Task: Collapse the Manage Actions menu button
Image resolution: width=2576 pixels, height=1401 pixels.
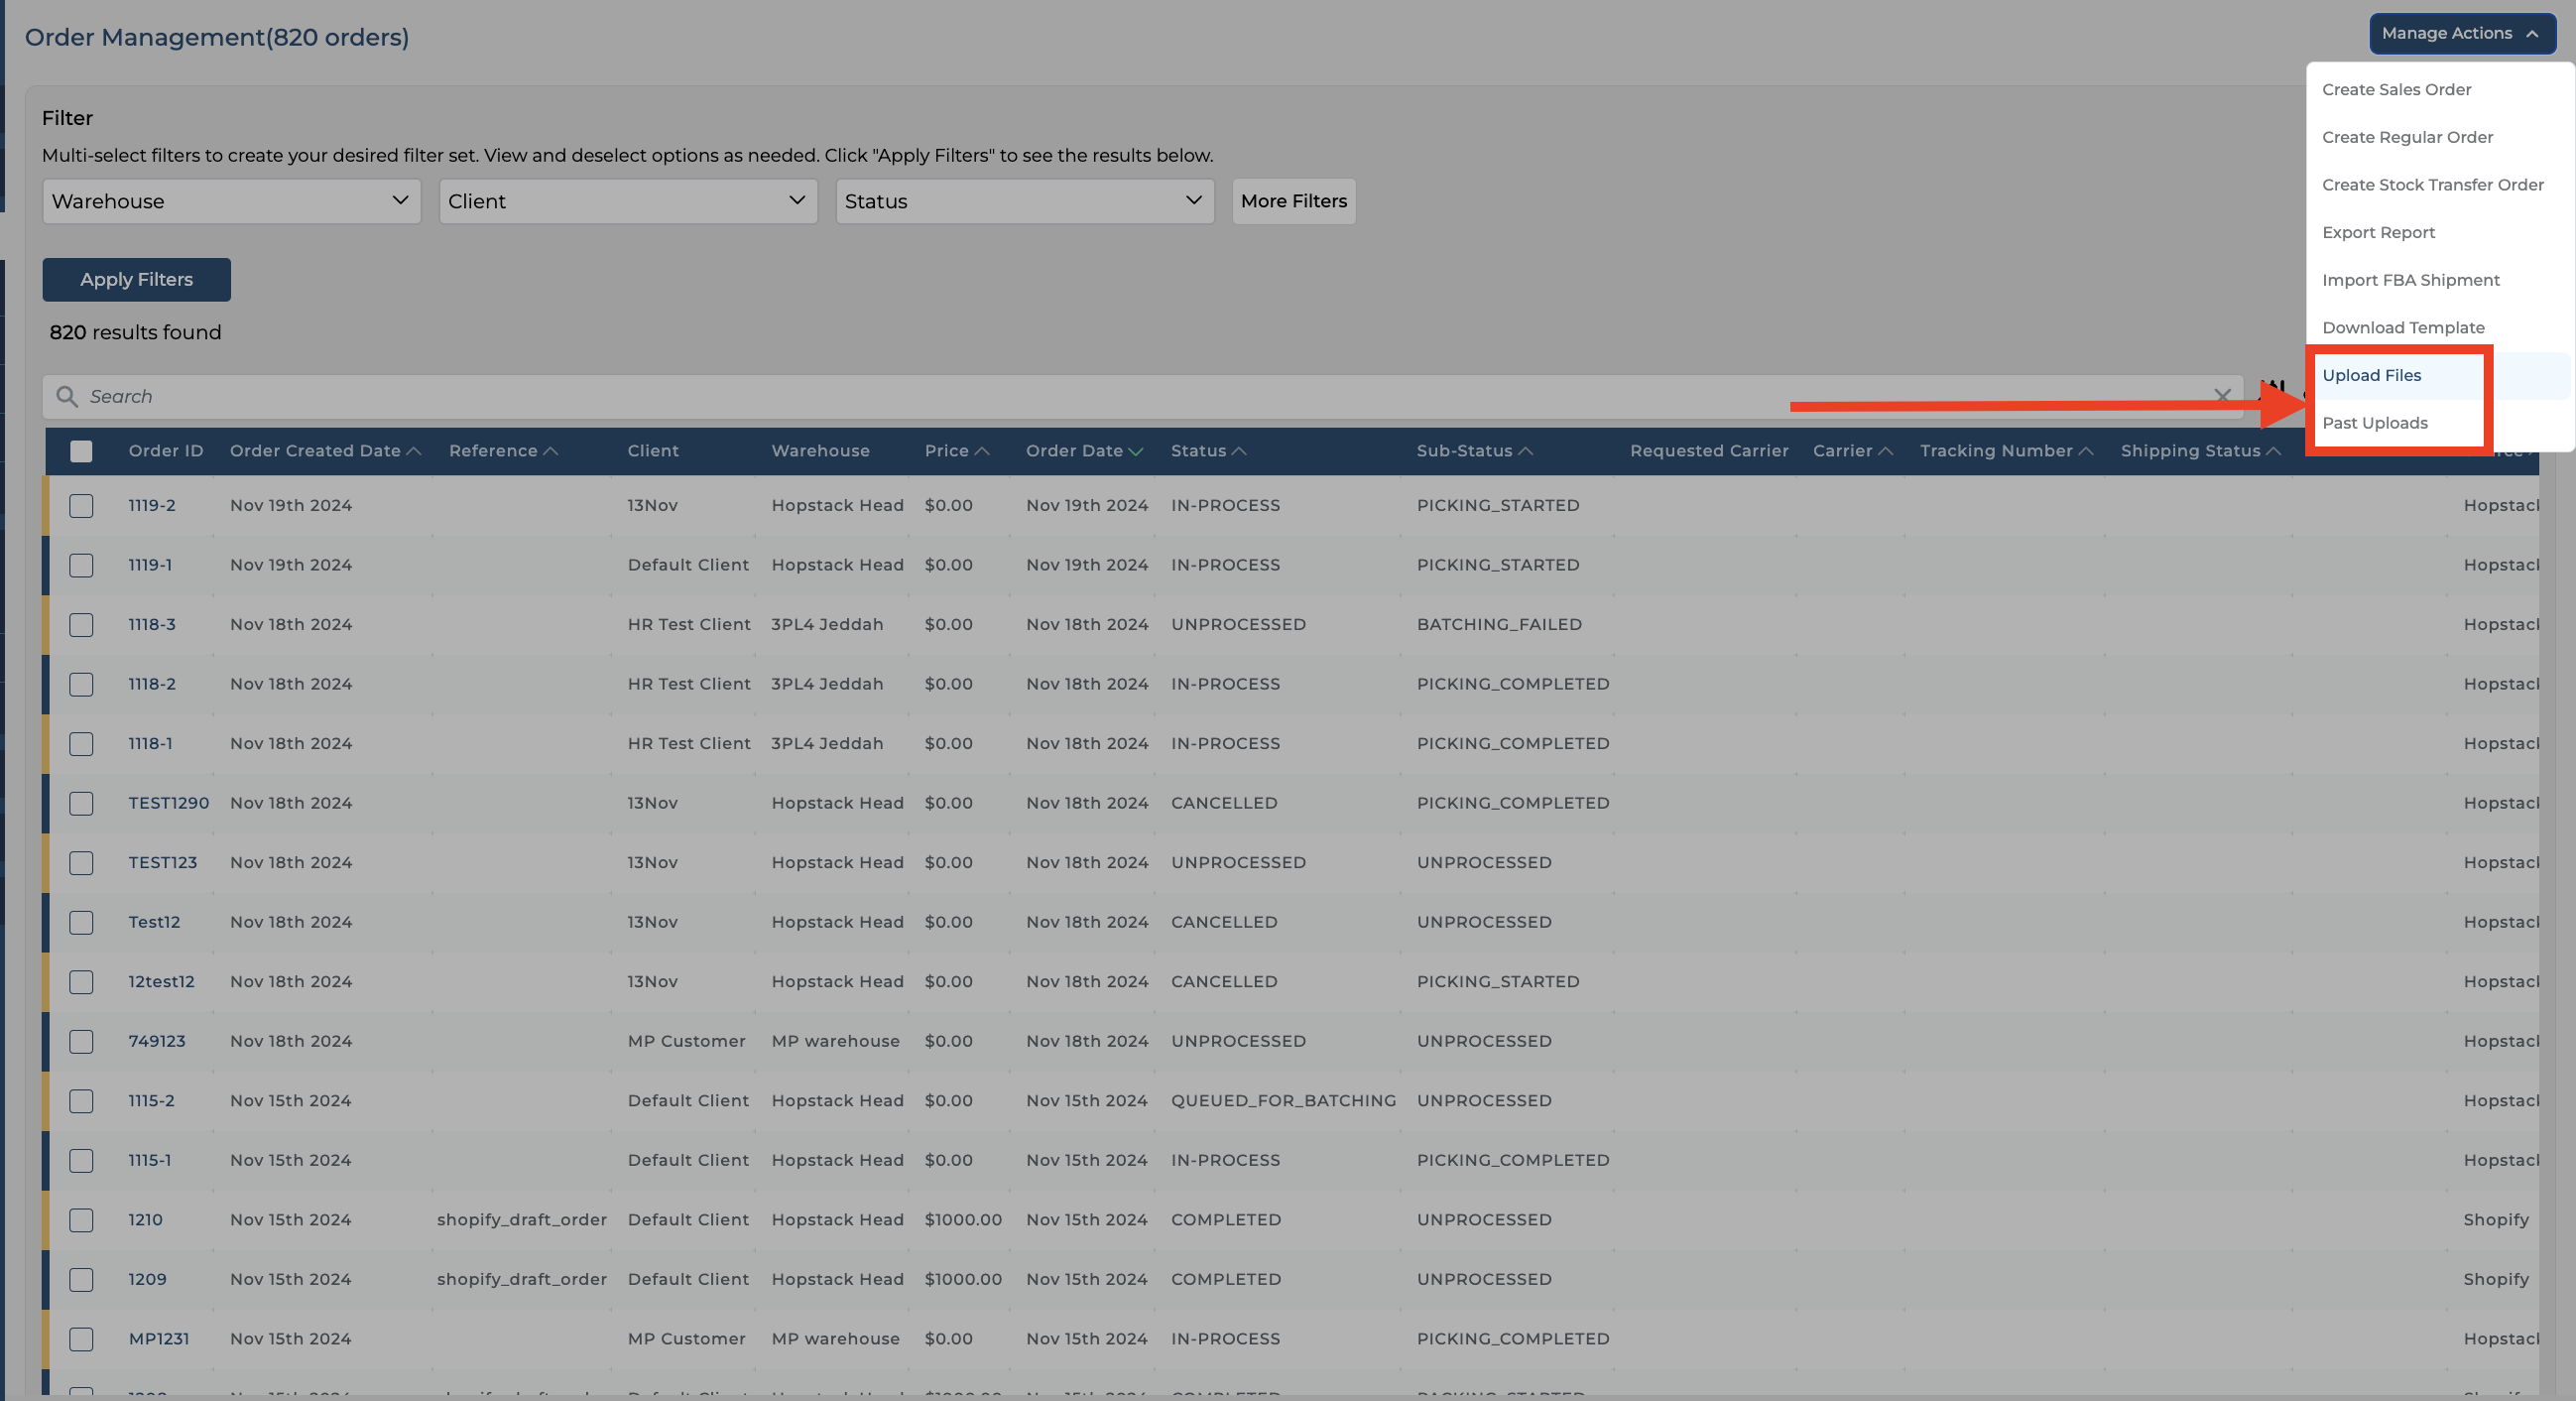Action: 2461,34
